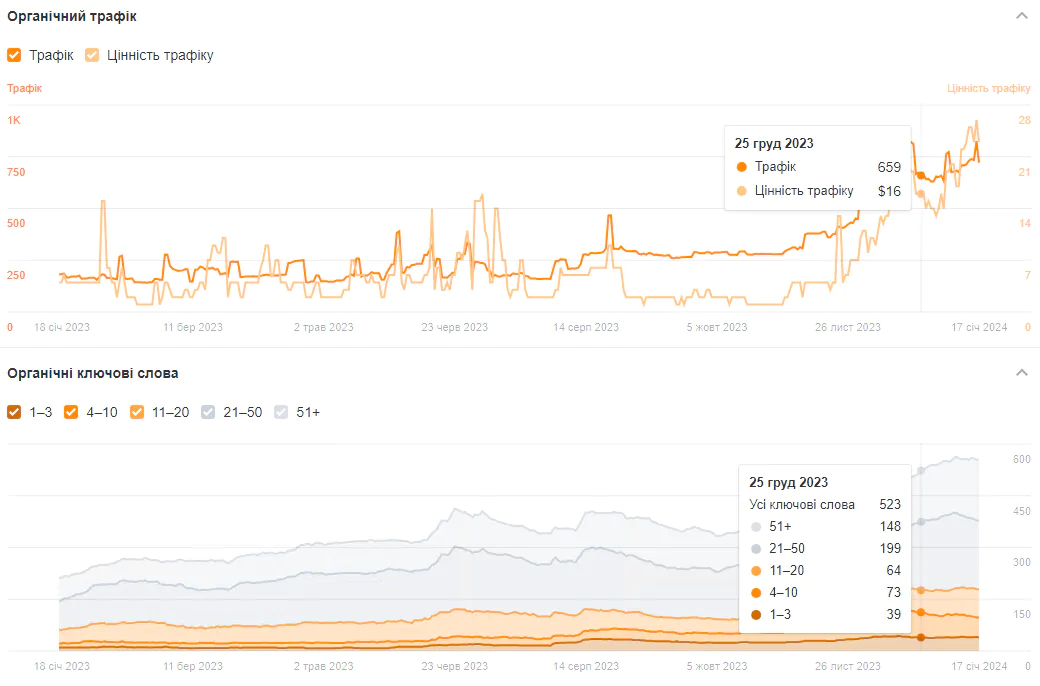
Task: Uncheck the 11–20 positions checkbox
Action: coord(137,412)
